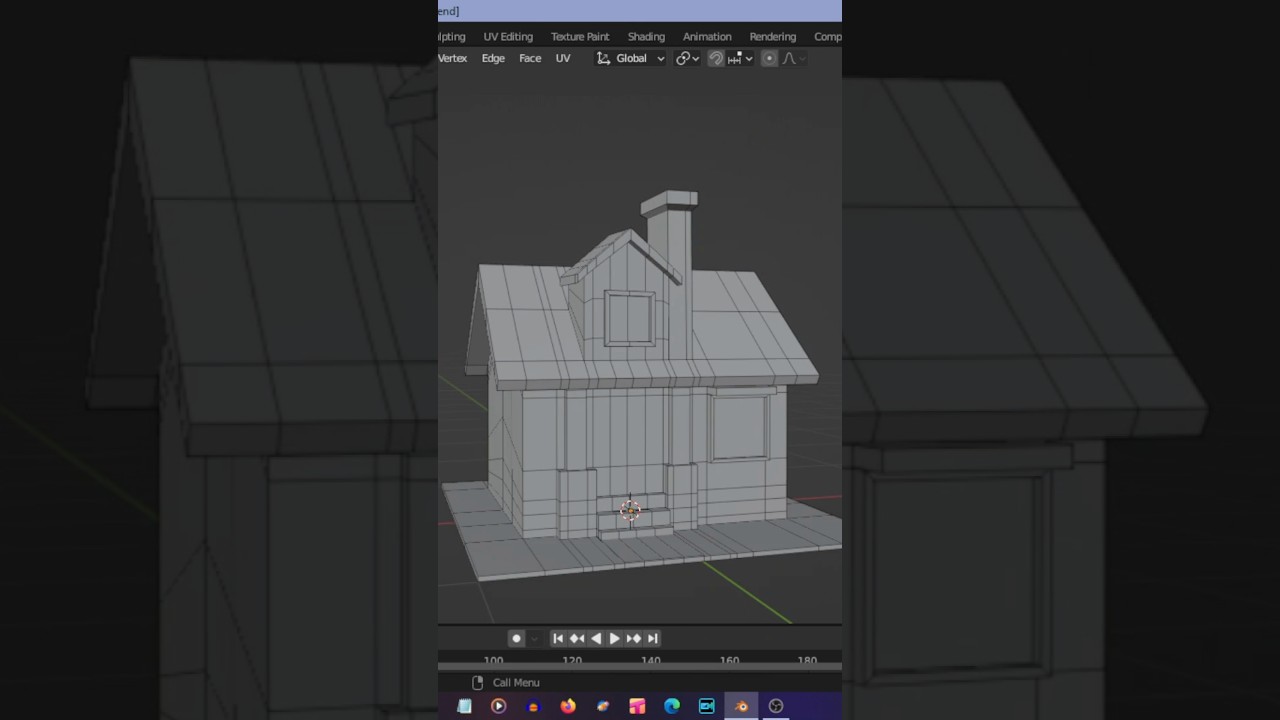Switch to the UV Editing workspace
This screenshot has height=720, width=1280.
[508, 36]
